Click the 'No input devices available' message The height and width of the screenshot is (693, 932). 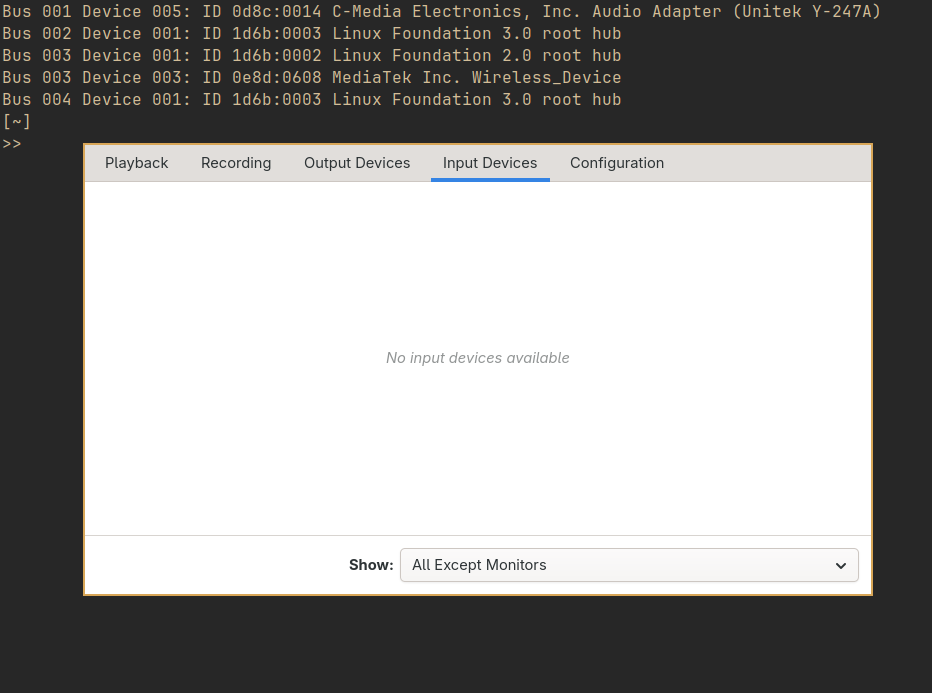(478, 358)
